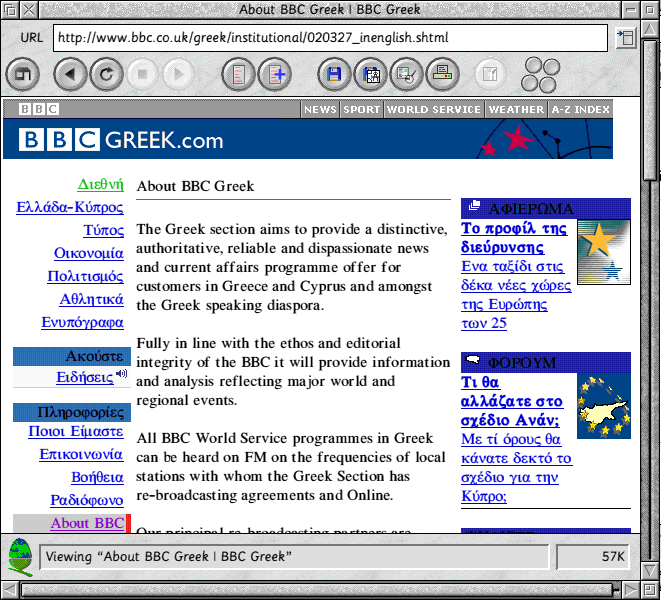Open WEATHER in the BBC top bar
This screenshot has height=600, width=661.
coord(516,109)
